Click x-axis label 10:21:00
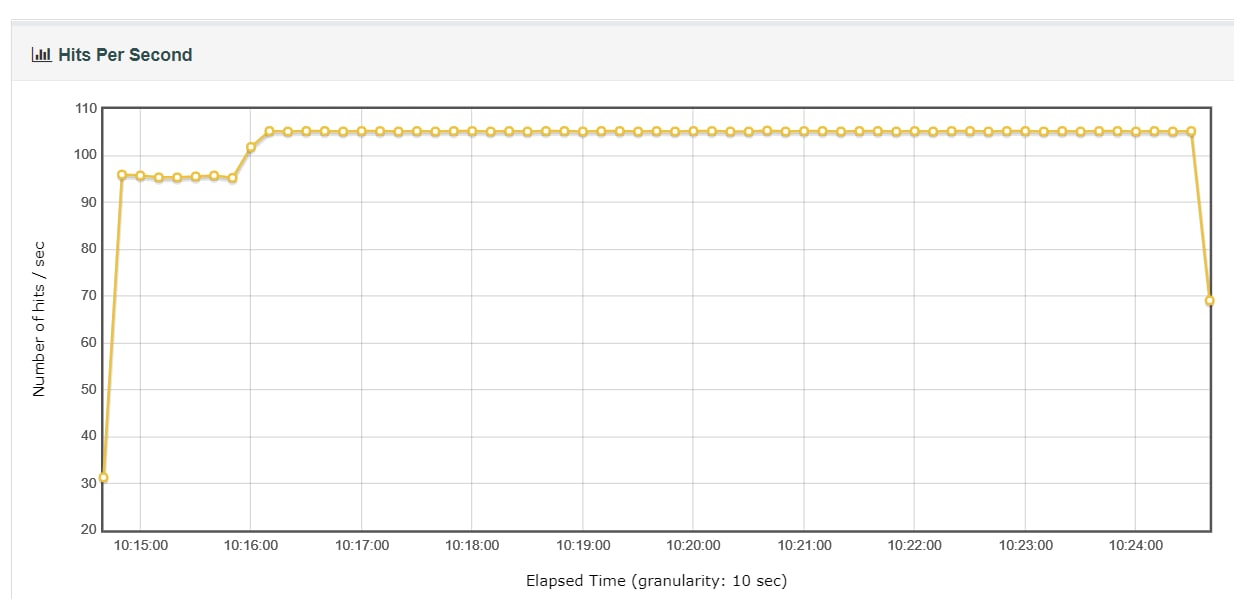The image size is (1234, 599). coord(804,546)
